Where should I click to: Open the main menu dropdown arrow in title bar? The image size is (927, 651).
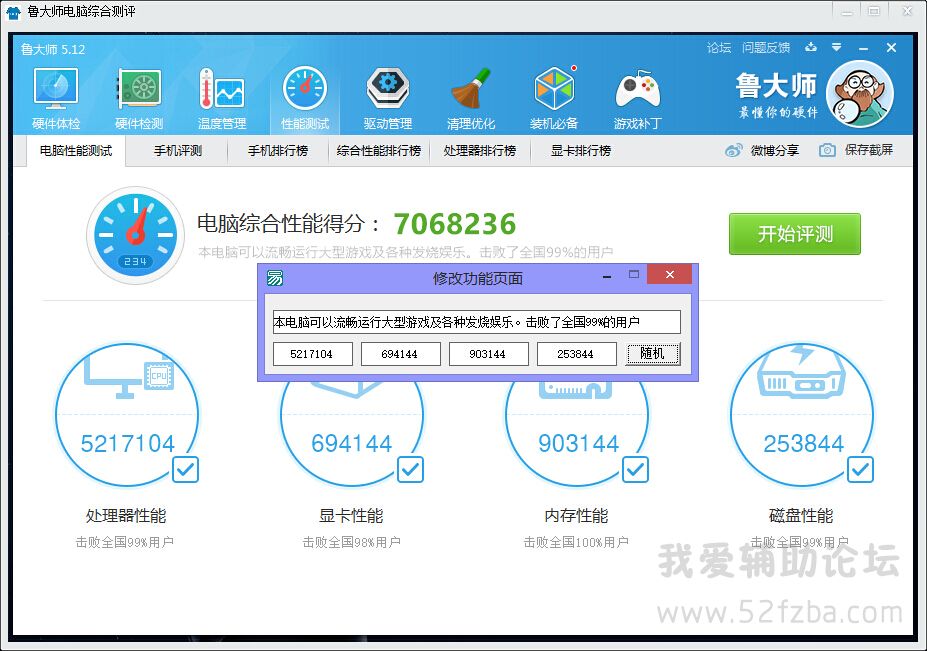836,47
